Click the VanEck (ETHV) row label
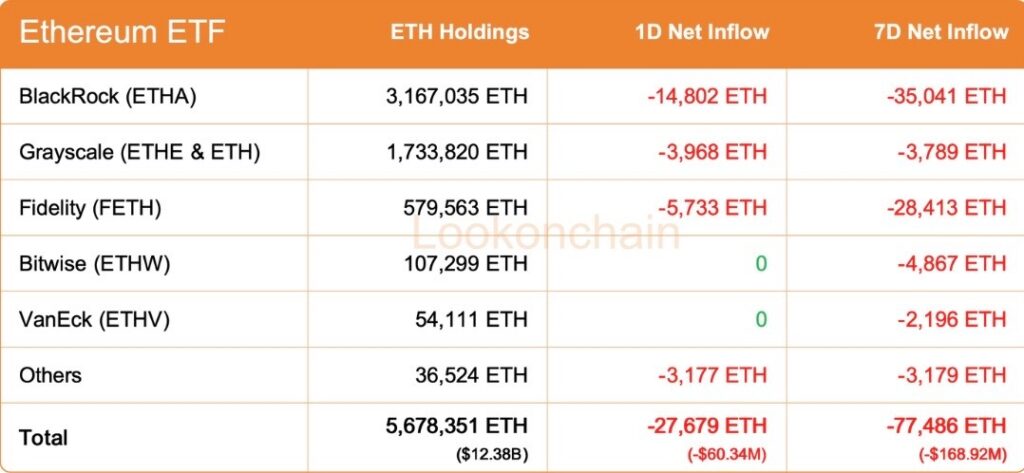 point(94,320)
